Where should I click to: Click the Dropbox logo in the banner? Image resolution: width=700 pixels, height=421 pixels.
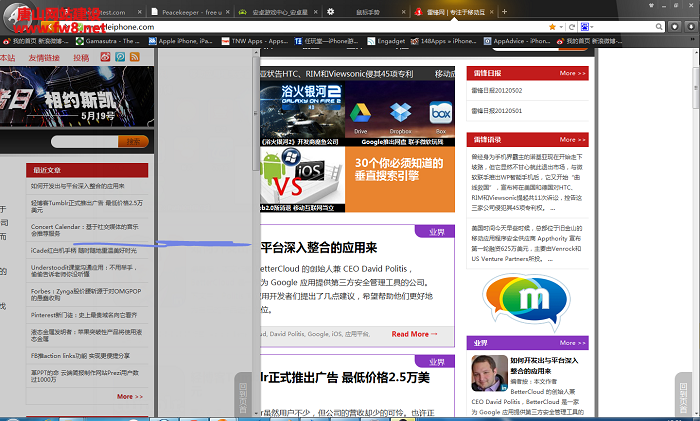click(x=400, y=113)
